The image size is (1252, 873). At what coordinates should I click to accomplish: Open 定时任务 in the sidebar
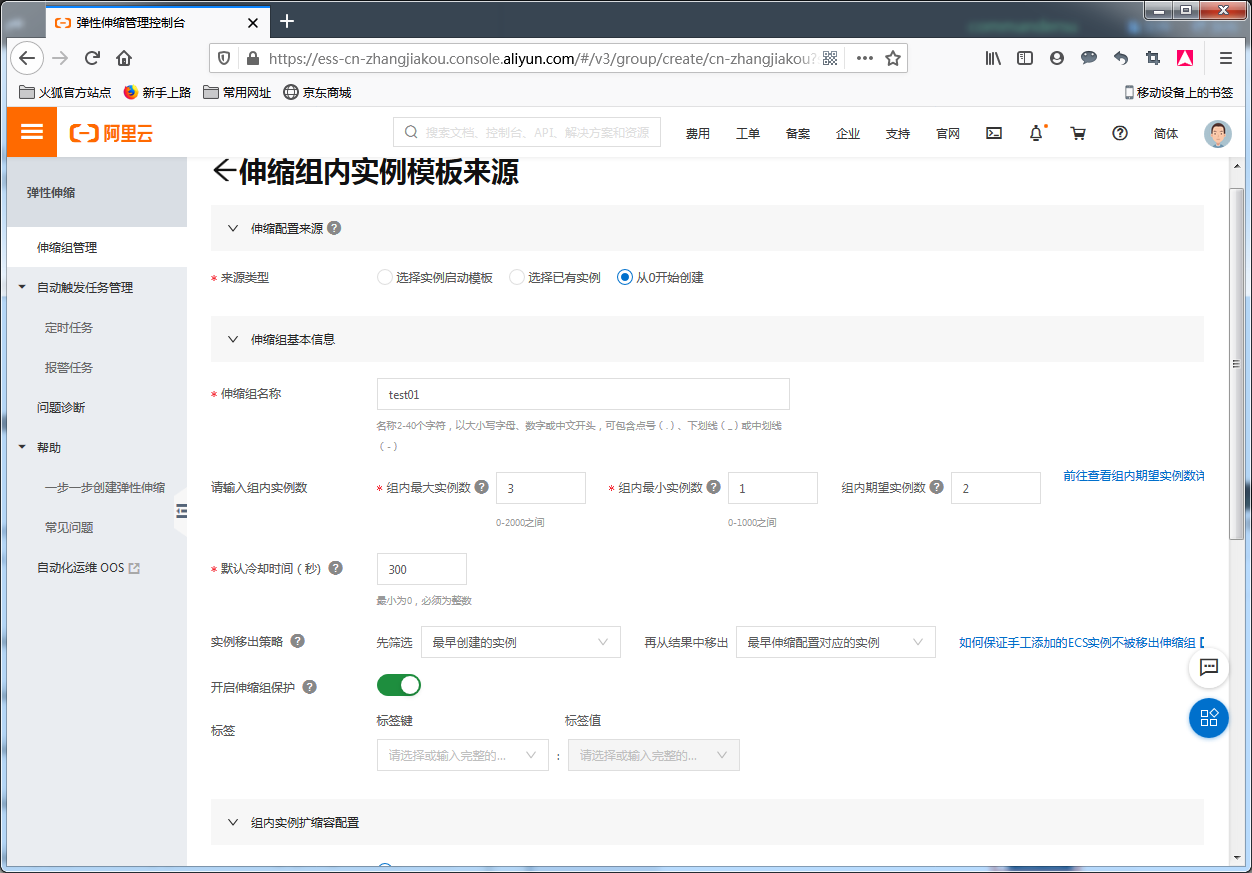click(69, 327)
